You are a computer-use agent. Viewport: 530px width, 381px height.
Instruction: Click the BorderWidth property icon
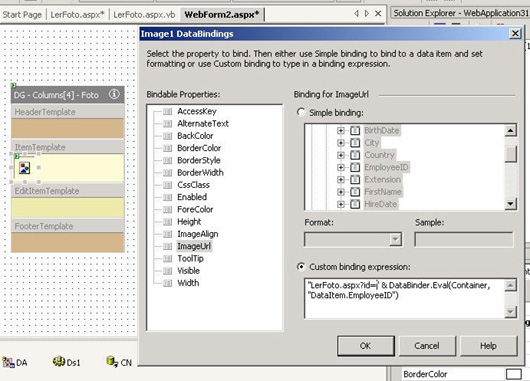pyautogui.click(x=167, y=173)
